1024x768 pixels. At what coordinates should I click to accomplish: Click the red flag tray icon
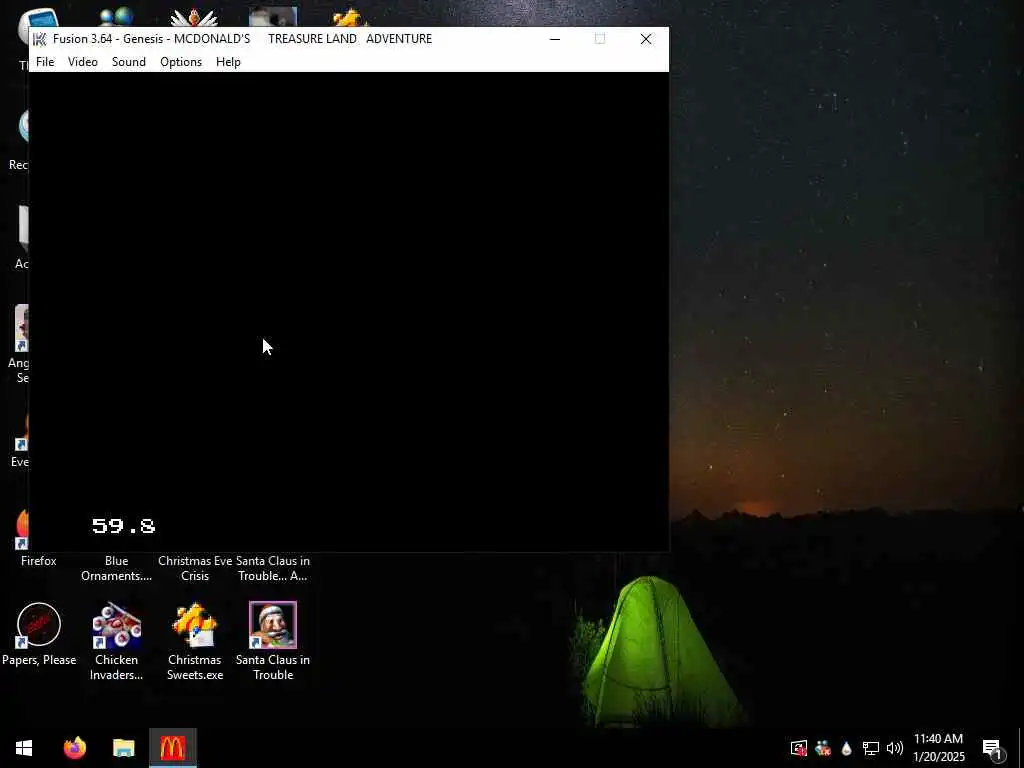tap(799, 748)
